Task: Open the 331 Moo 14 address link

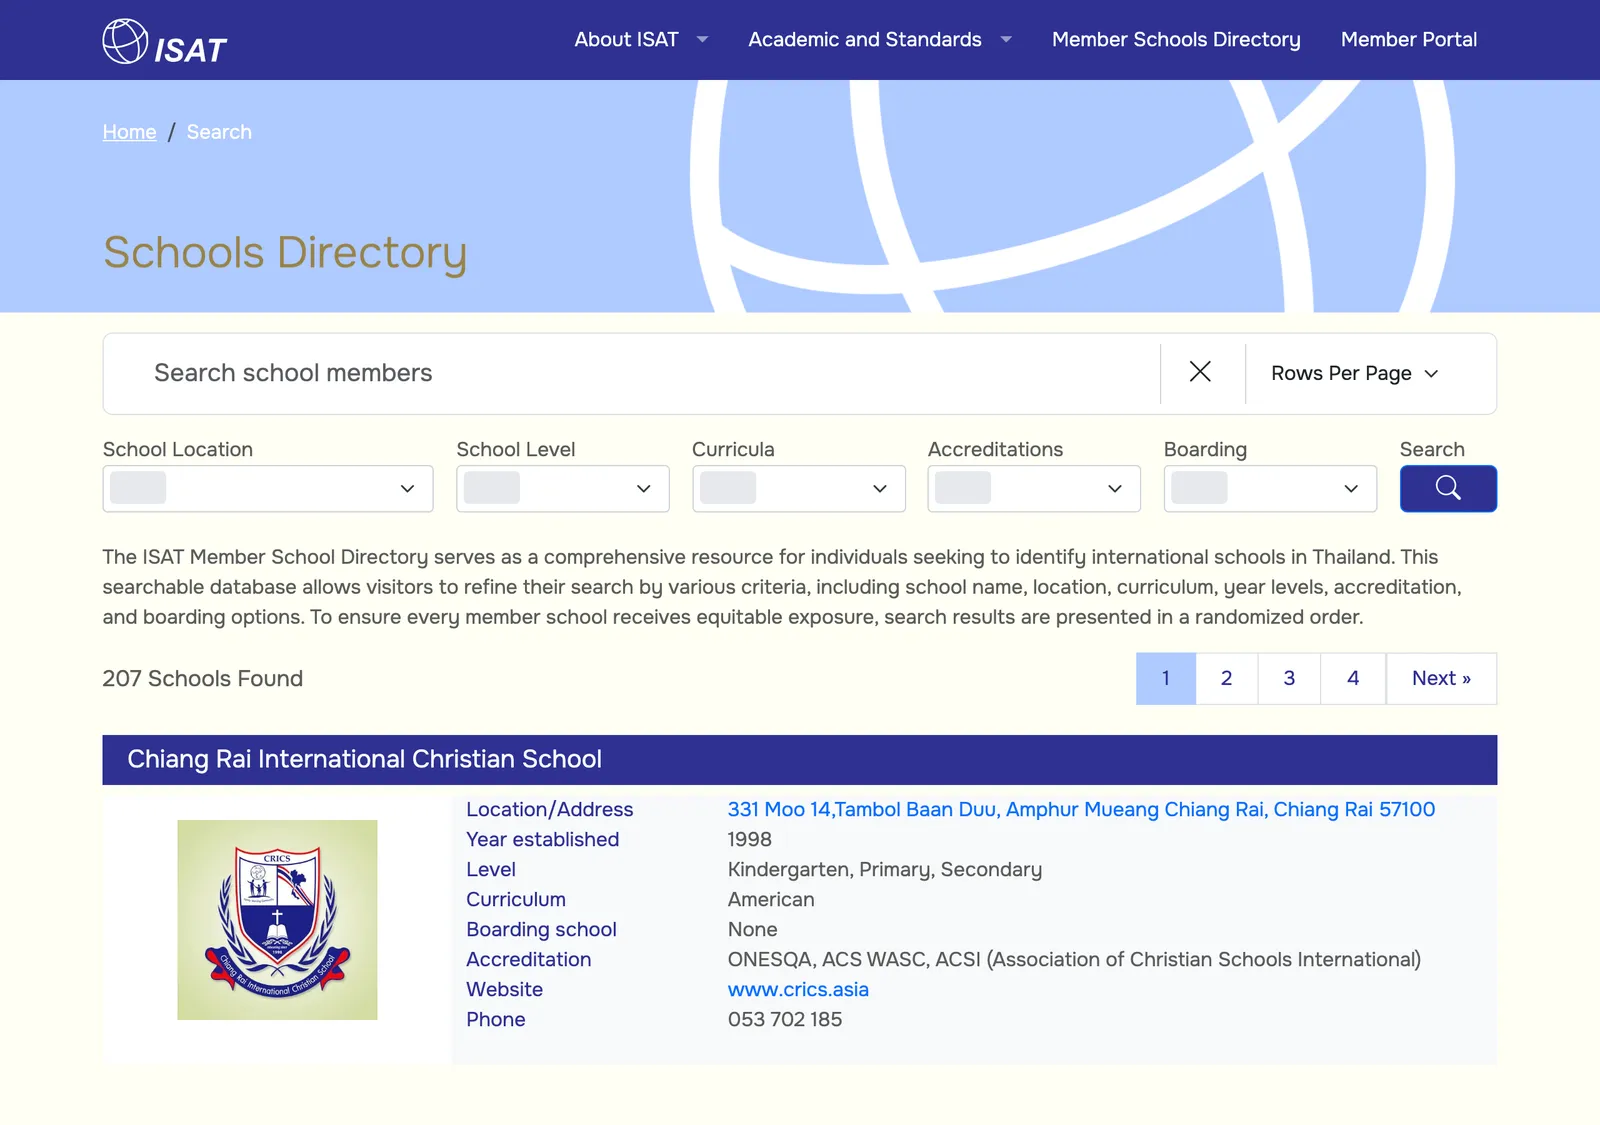Action: pyautogui.click(x=1081, y=809)
